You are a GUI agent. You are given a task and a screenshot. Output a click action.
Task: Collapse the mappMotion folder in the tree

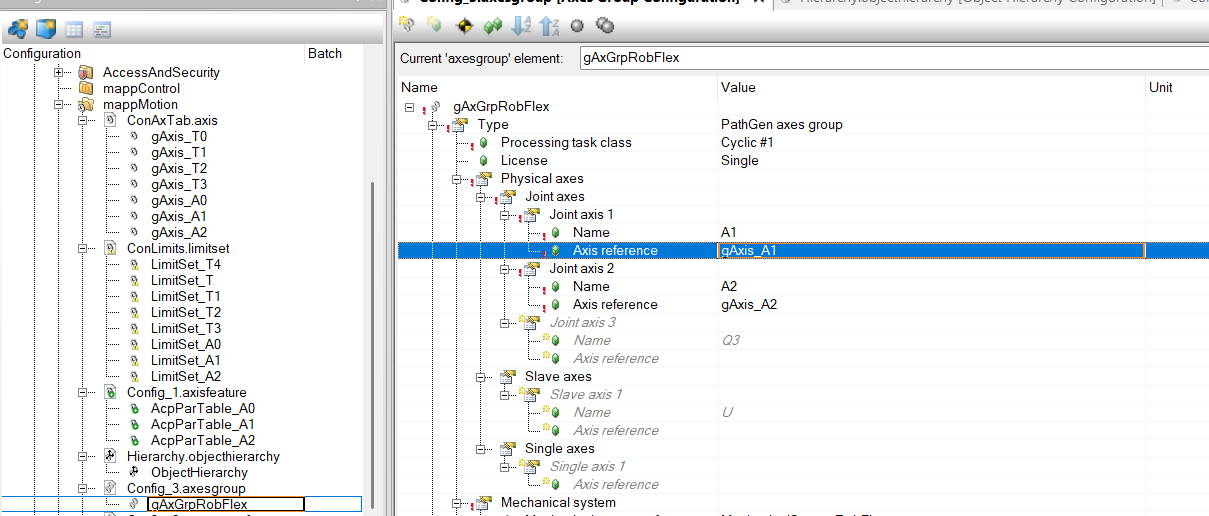[x=59, y=104]
